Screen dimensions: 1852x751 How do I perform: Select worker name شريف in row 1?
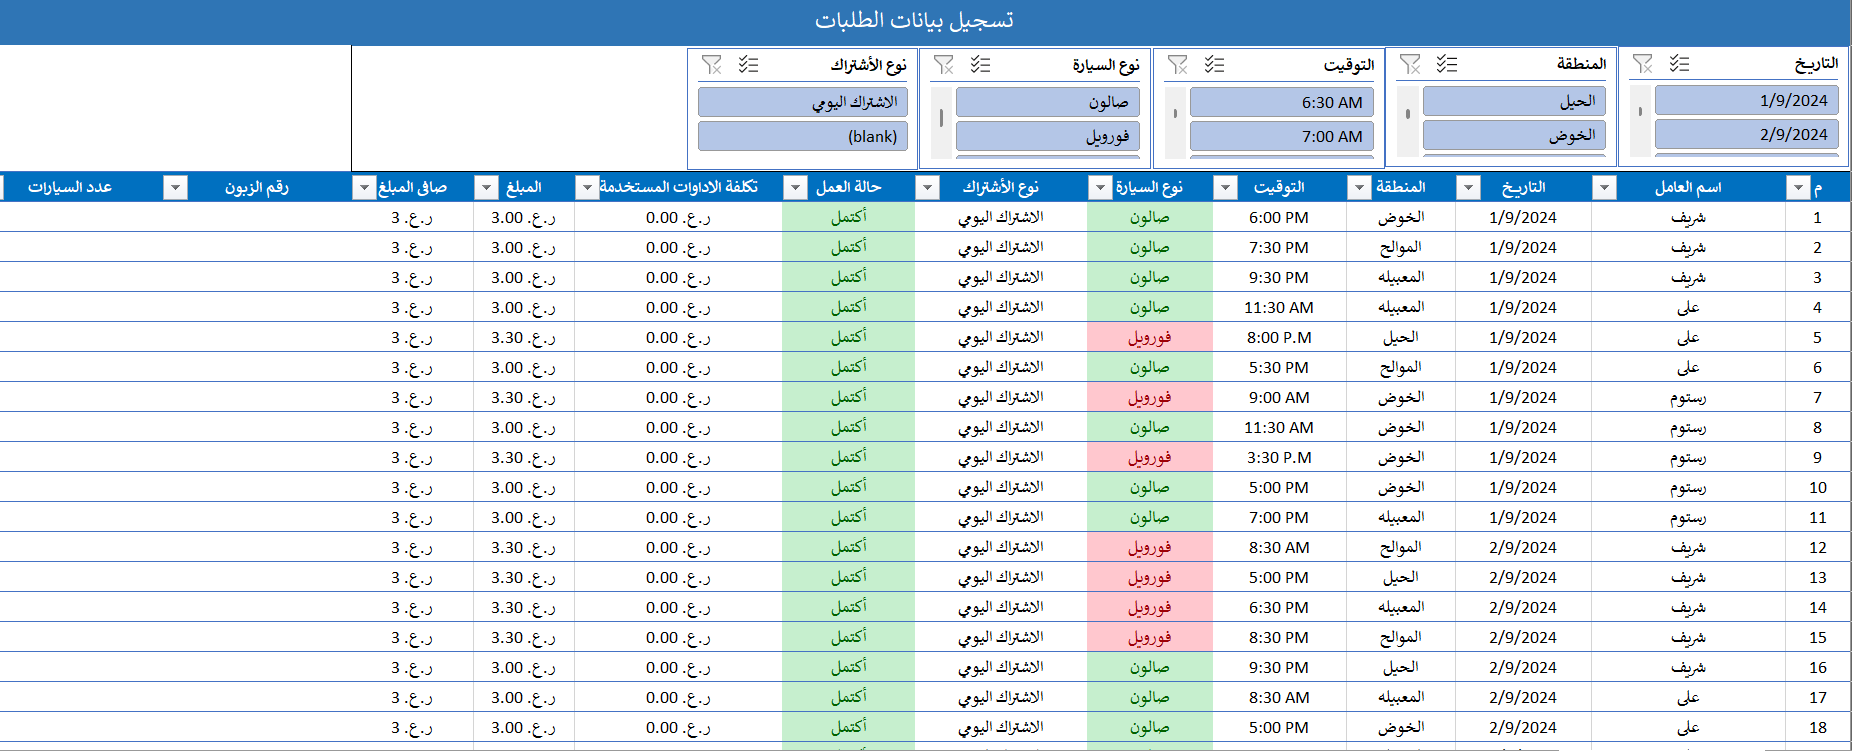coord(1688,218)
